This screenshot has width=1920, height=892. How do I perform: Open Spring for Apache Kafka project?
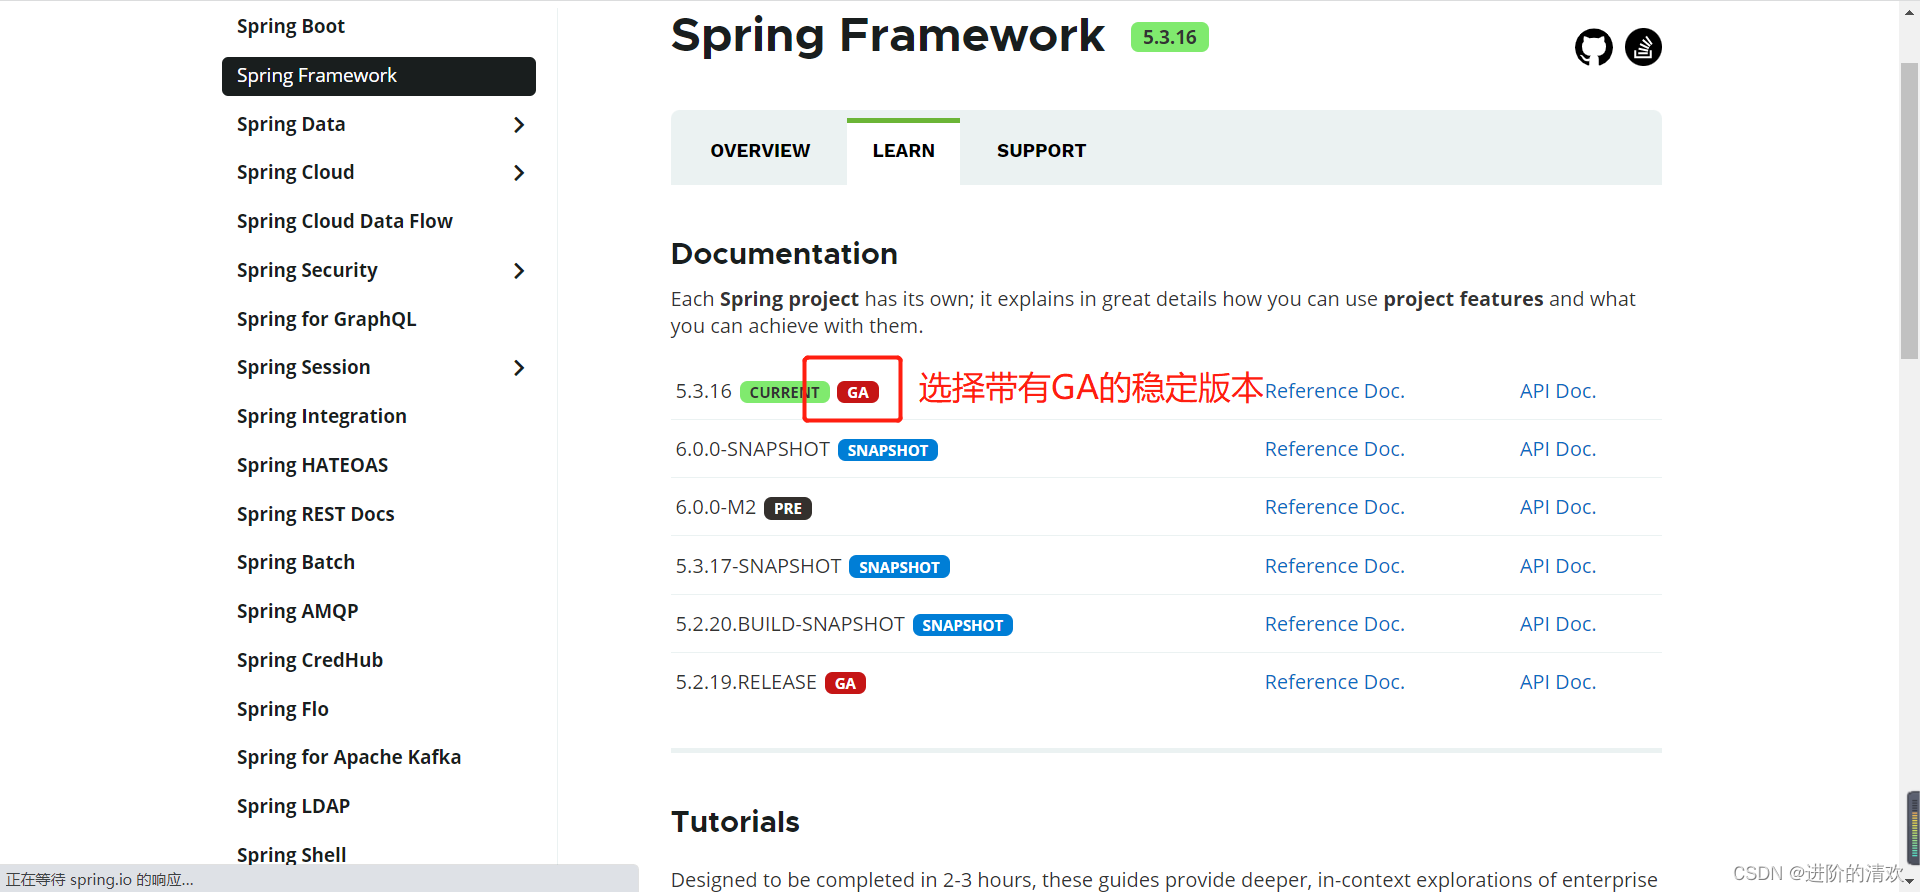coord(348,758)
